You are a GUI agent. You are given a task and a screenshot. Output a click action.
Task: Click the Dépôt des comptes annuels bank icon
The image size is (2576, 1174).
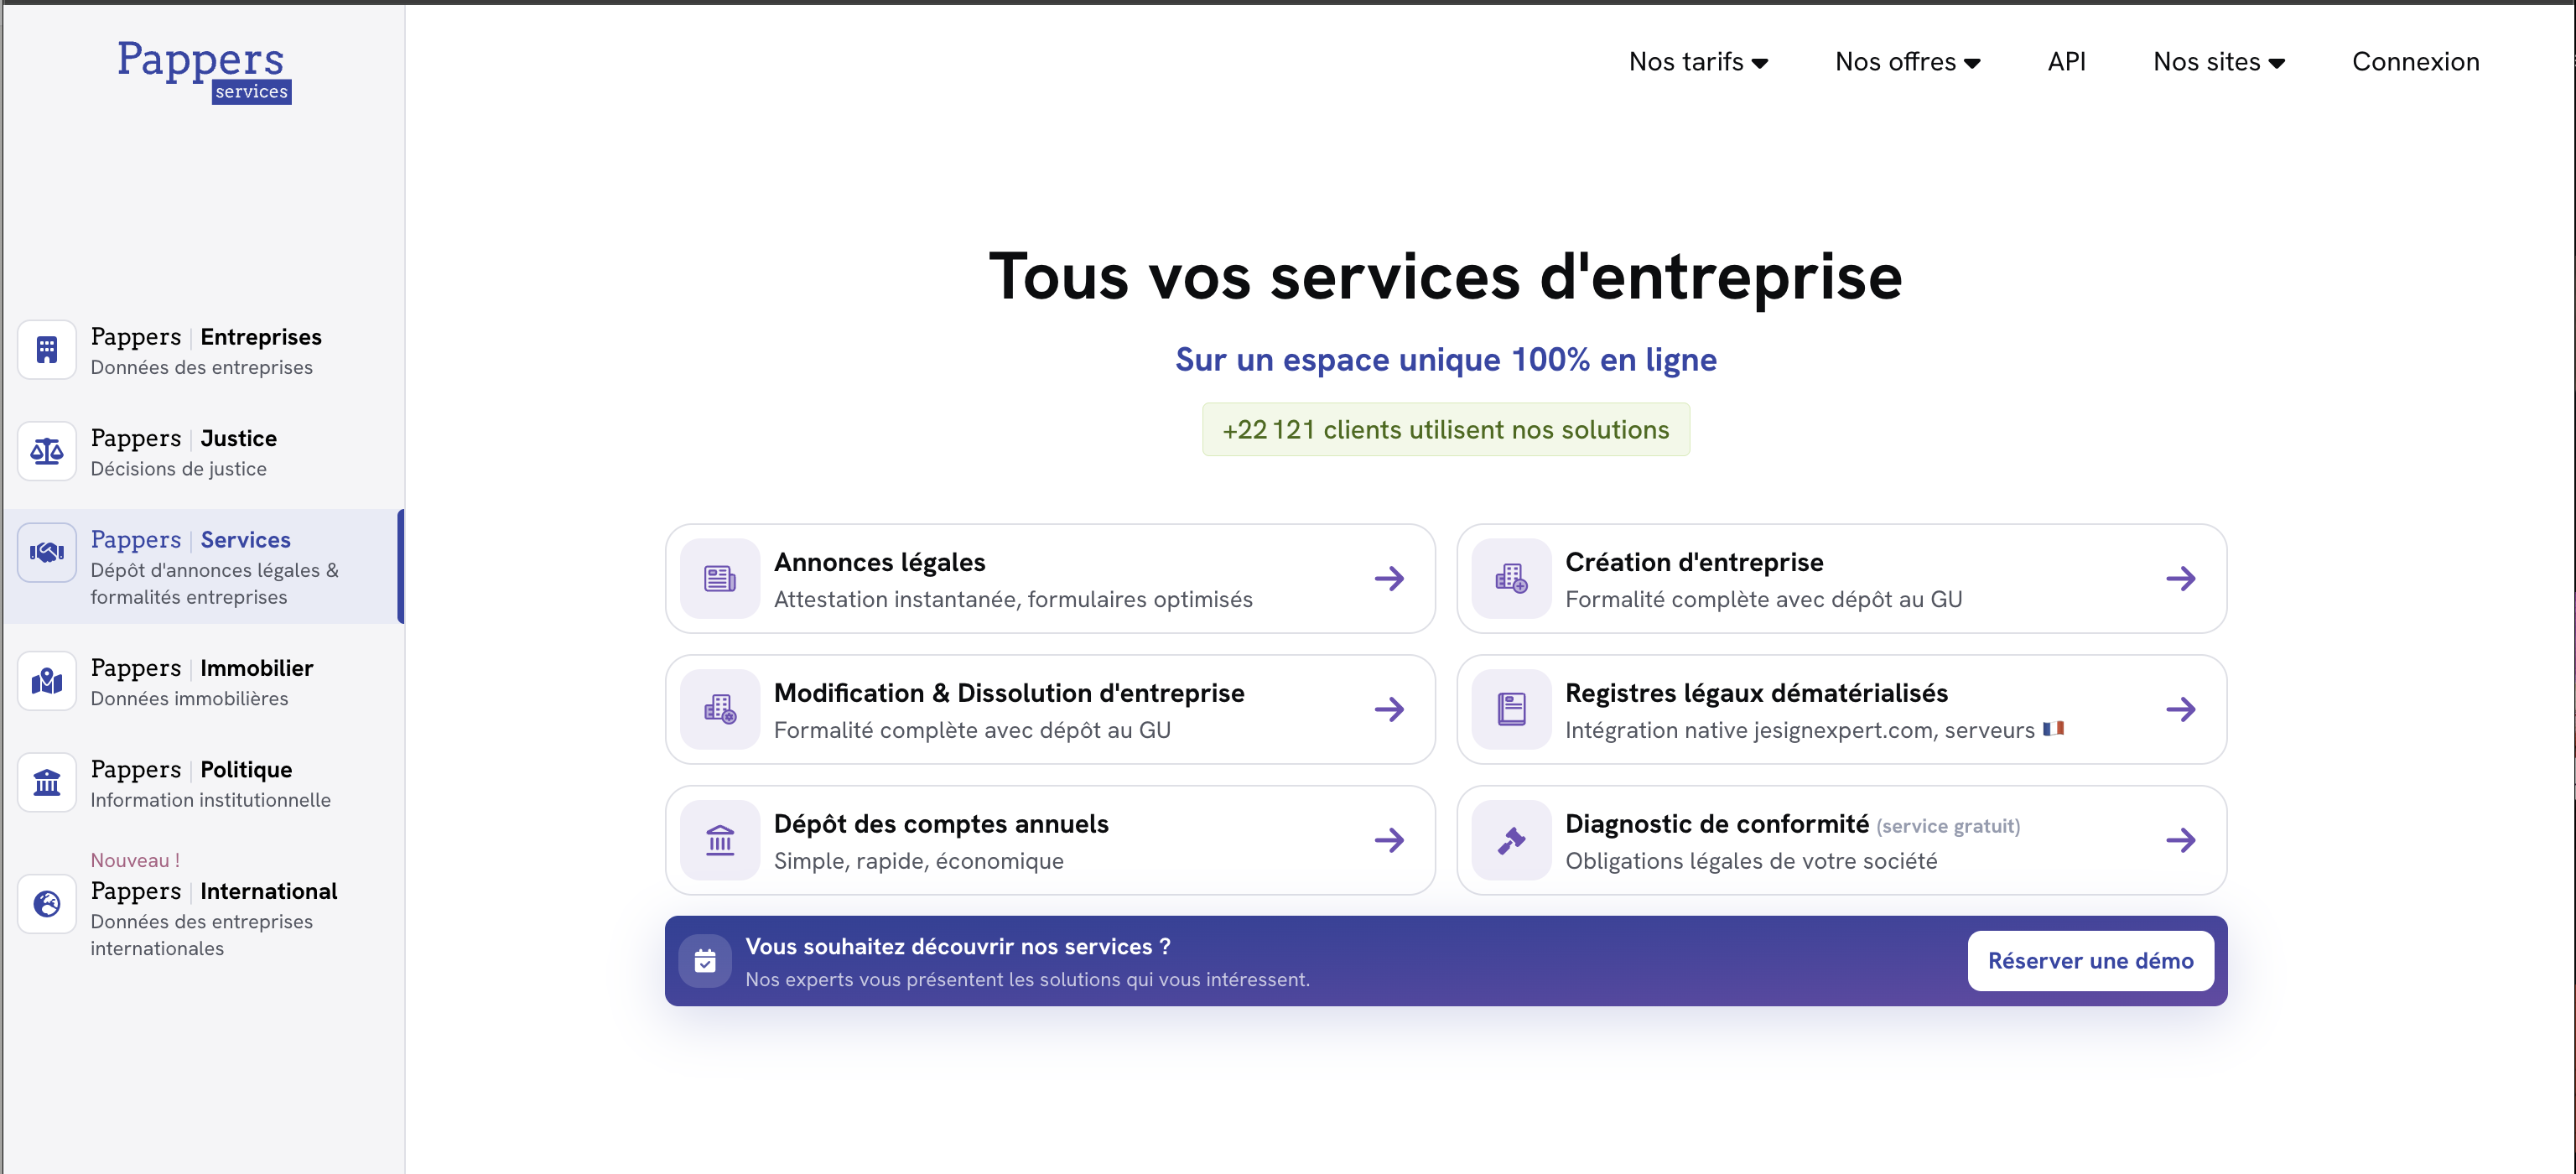pos(720,841)
